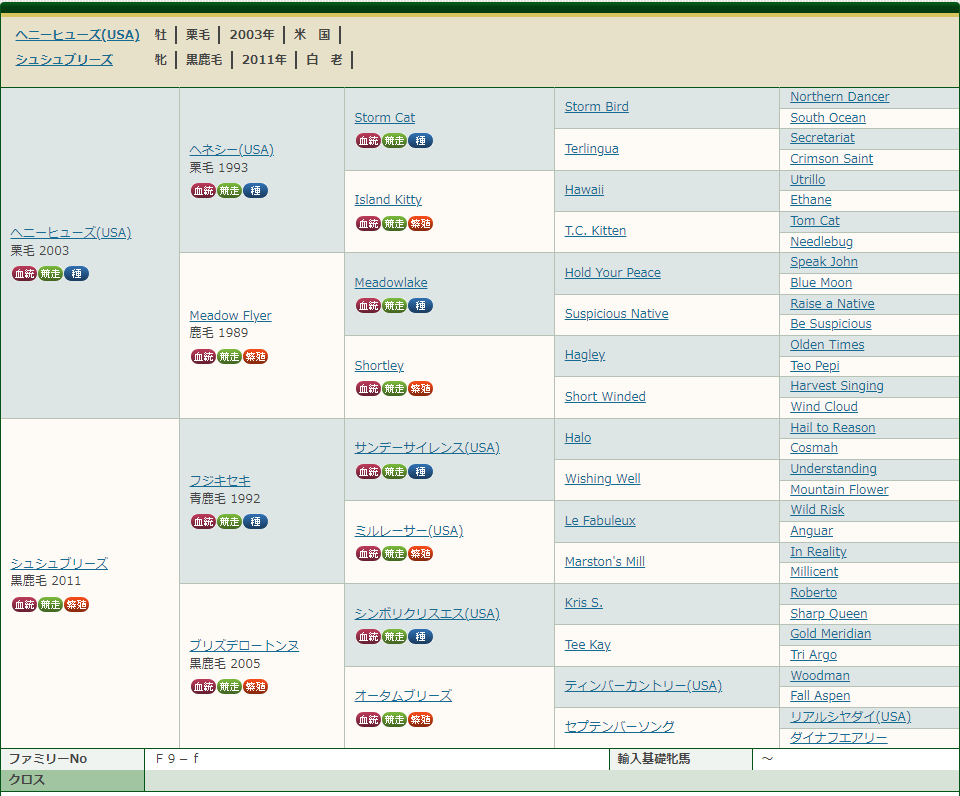Open オータムブリーズ's orange 繁殖 badge
The image size is (960, 796).
(x=421, y=719)
